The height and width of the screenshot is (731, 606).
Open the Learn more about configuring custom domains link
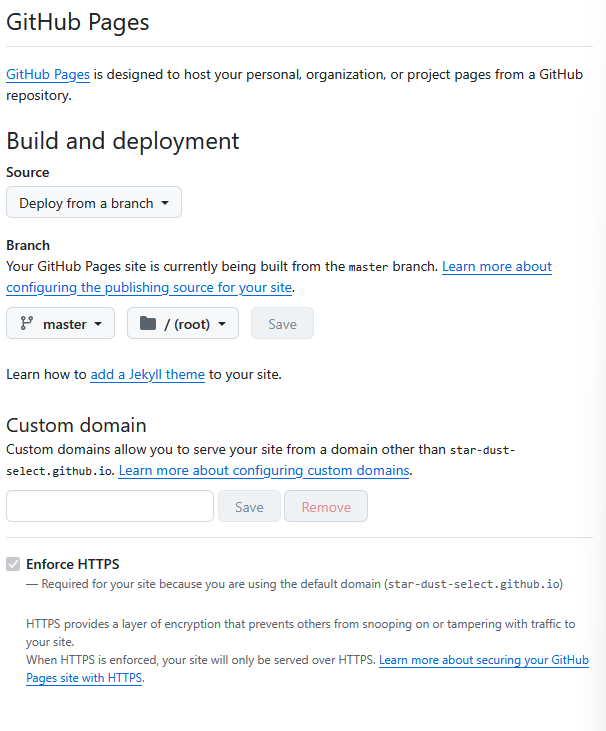coord(264,470)
